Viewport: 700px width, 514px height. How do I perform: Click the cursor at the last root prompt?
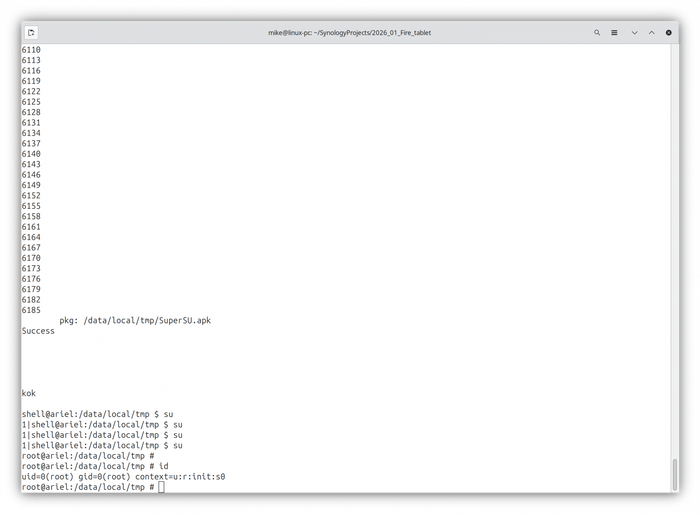(161, 487)
